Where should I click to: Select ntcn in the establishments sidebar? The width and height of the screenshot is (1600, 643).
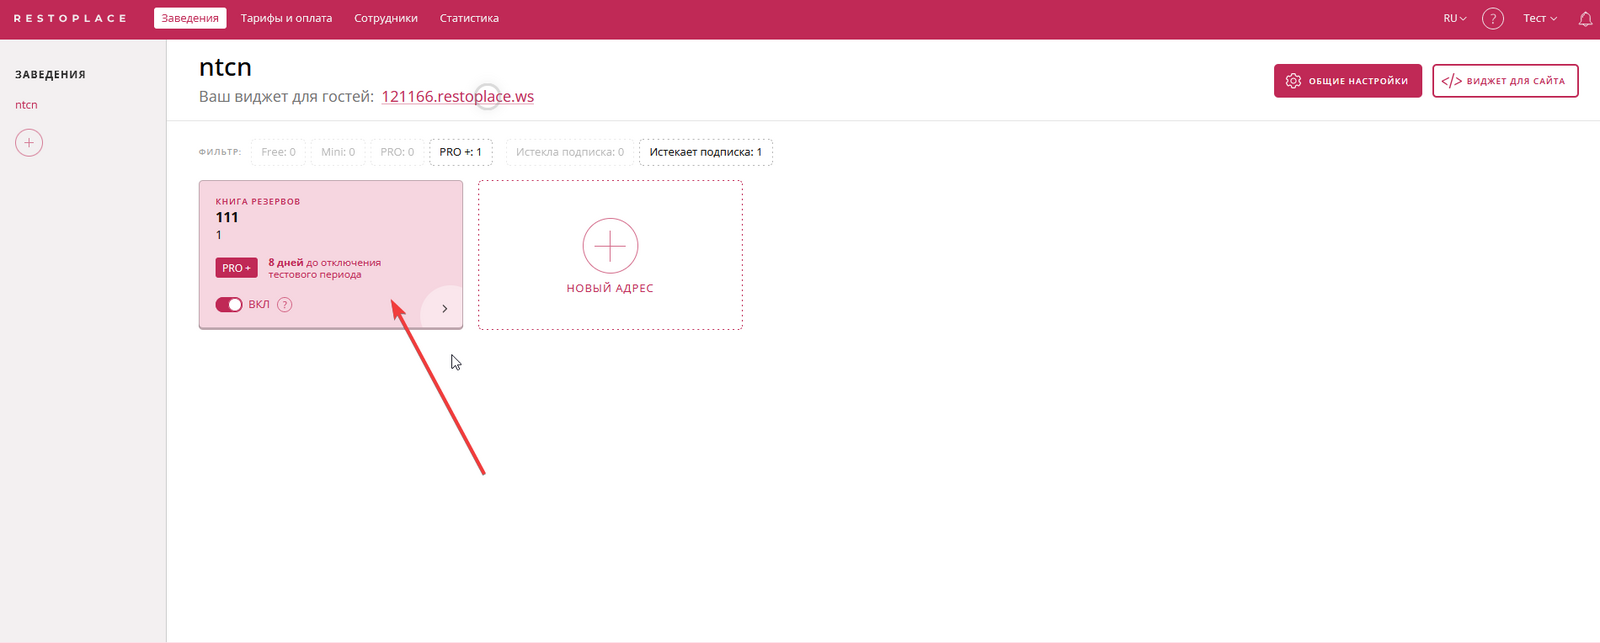(x=26, y=105)
